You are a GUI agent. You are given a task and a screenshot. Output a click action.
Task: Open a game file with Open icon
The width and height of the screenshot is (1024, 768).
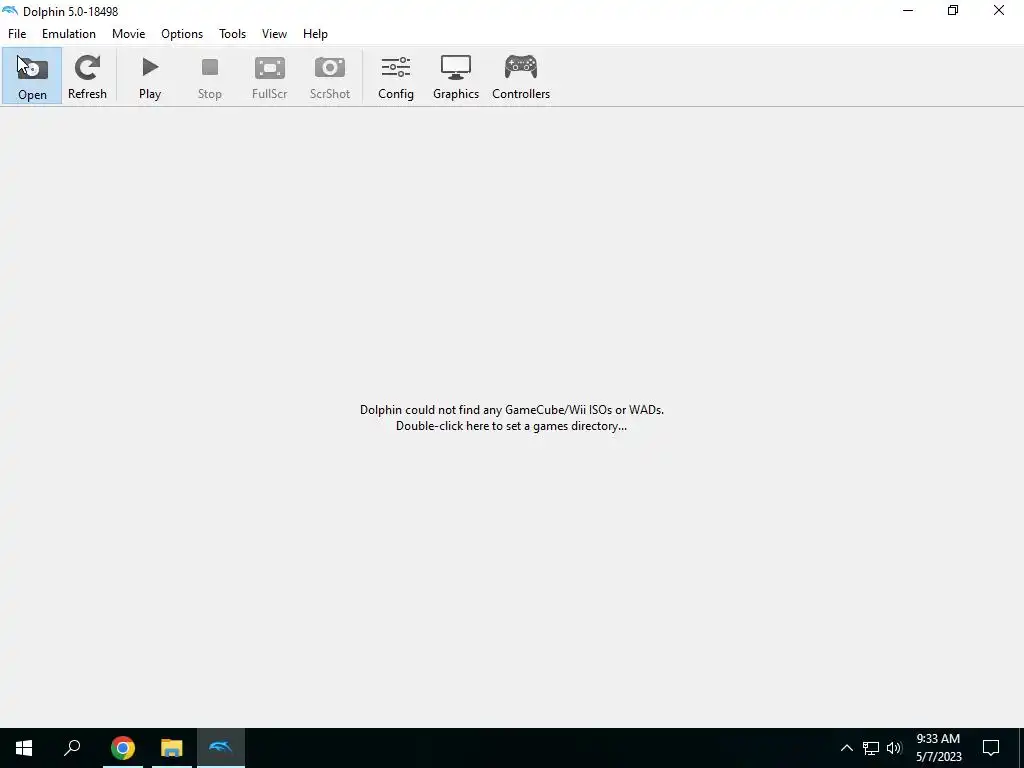pyautogui.click(x=32, y=76)
